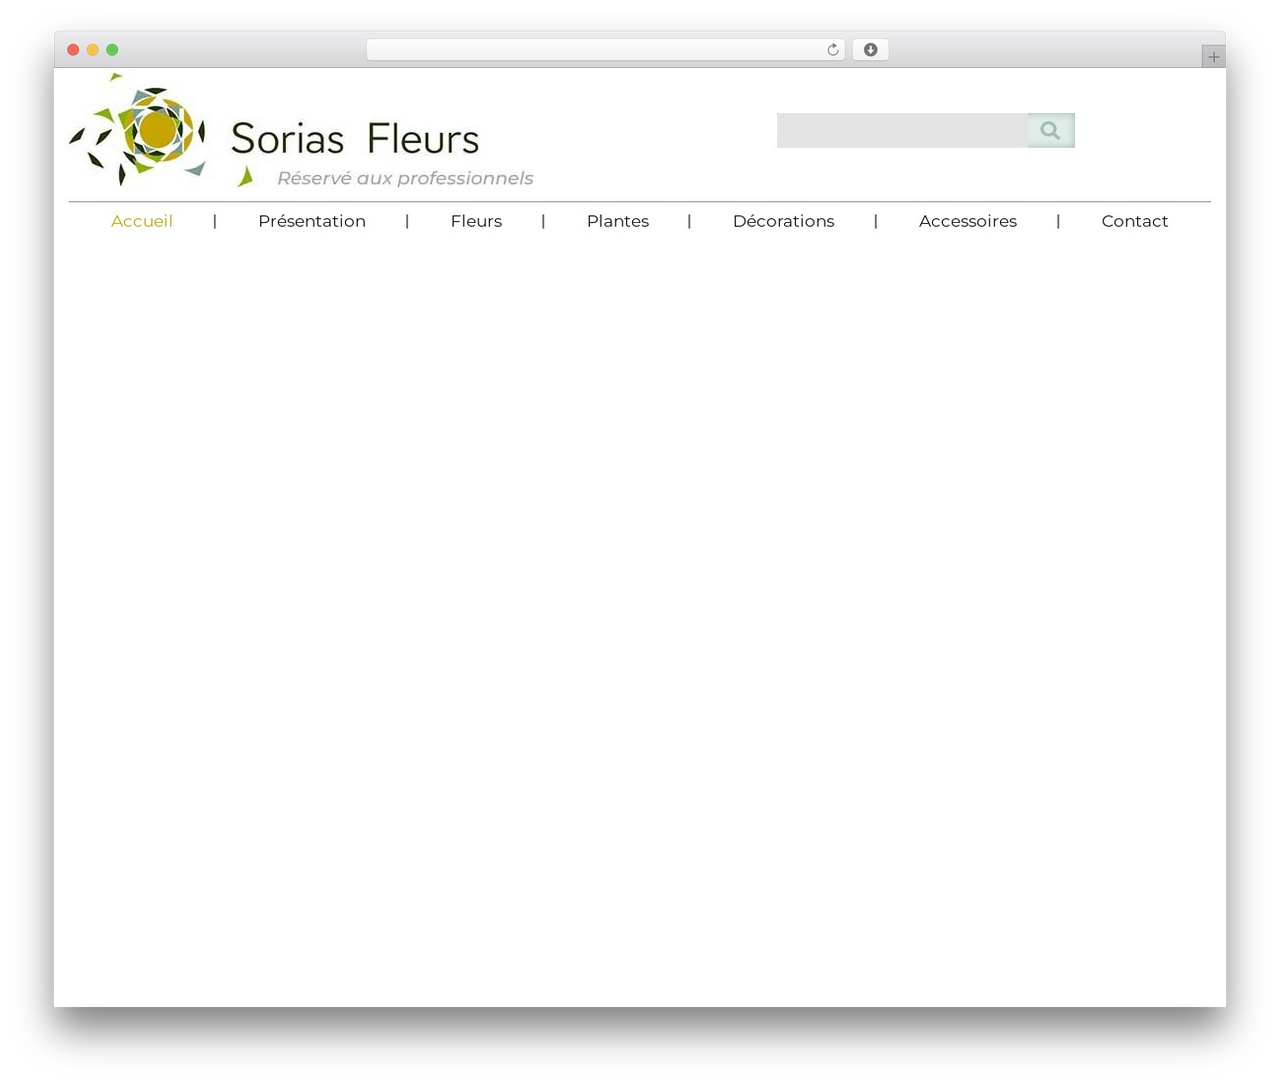The width and height of the screenshot is (1280, 1084).
Task: Select the "Réservé aux professionnels" tagline
Action: (405, 178)
